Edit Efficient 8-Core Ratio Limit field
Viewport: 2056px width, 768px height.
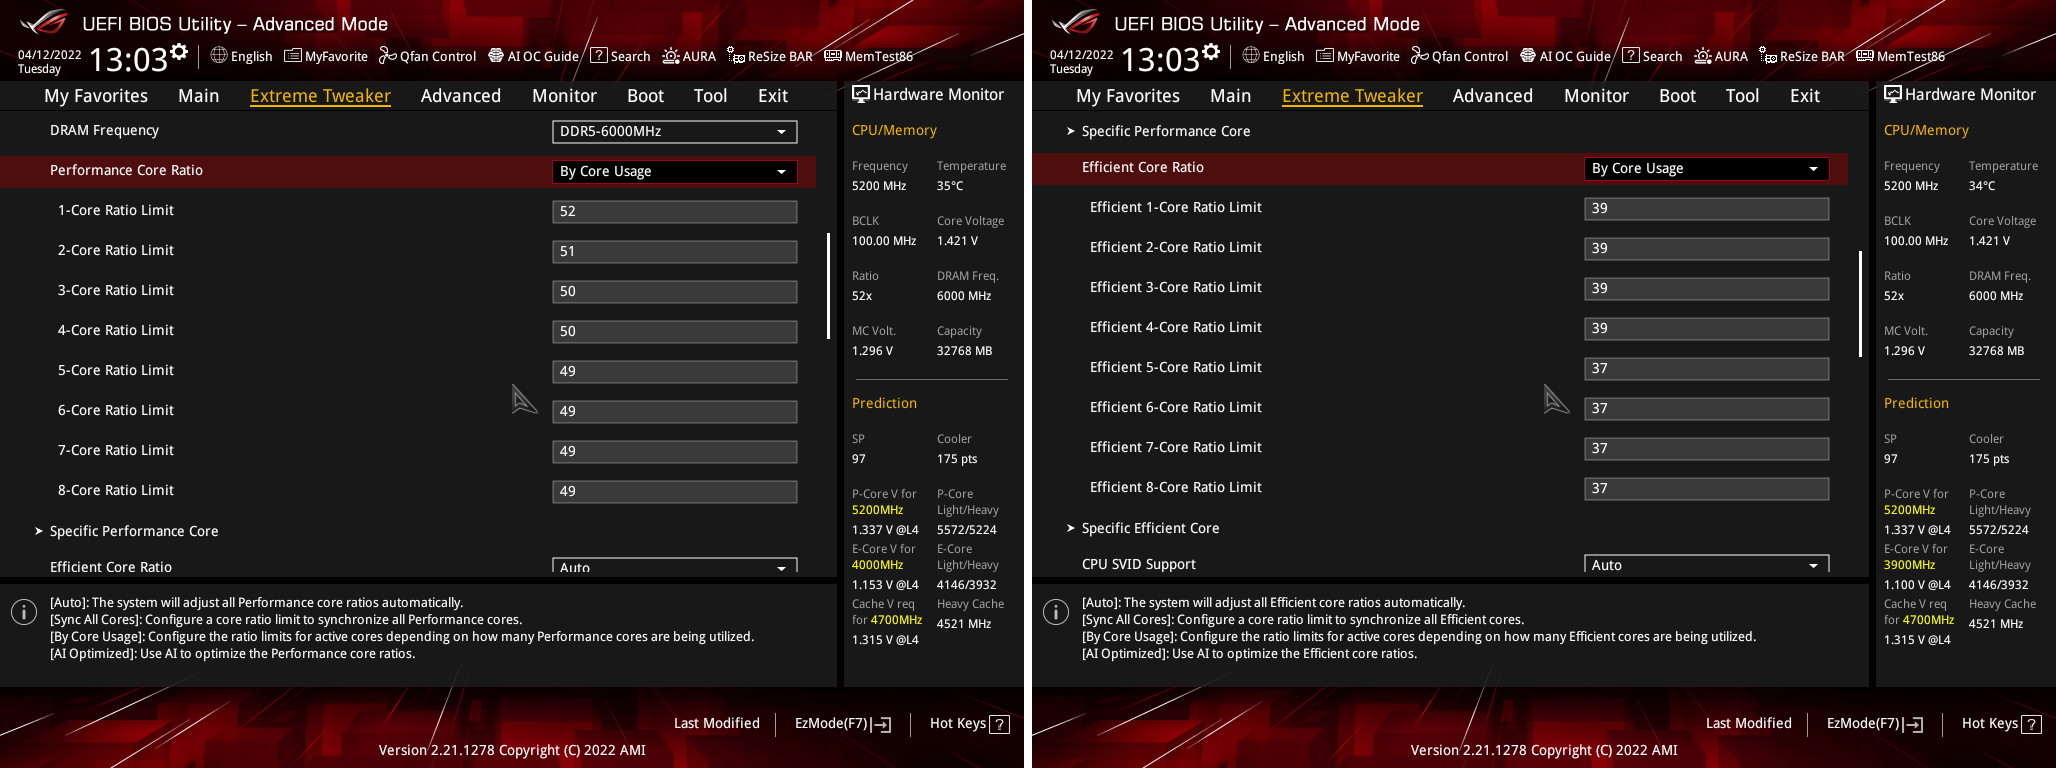1707,488
